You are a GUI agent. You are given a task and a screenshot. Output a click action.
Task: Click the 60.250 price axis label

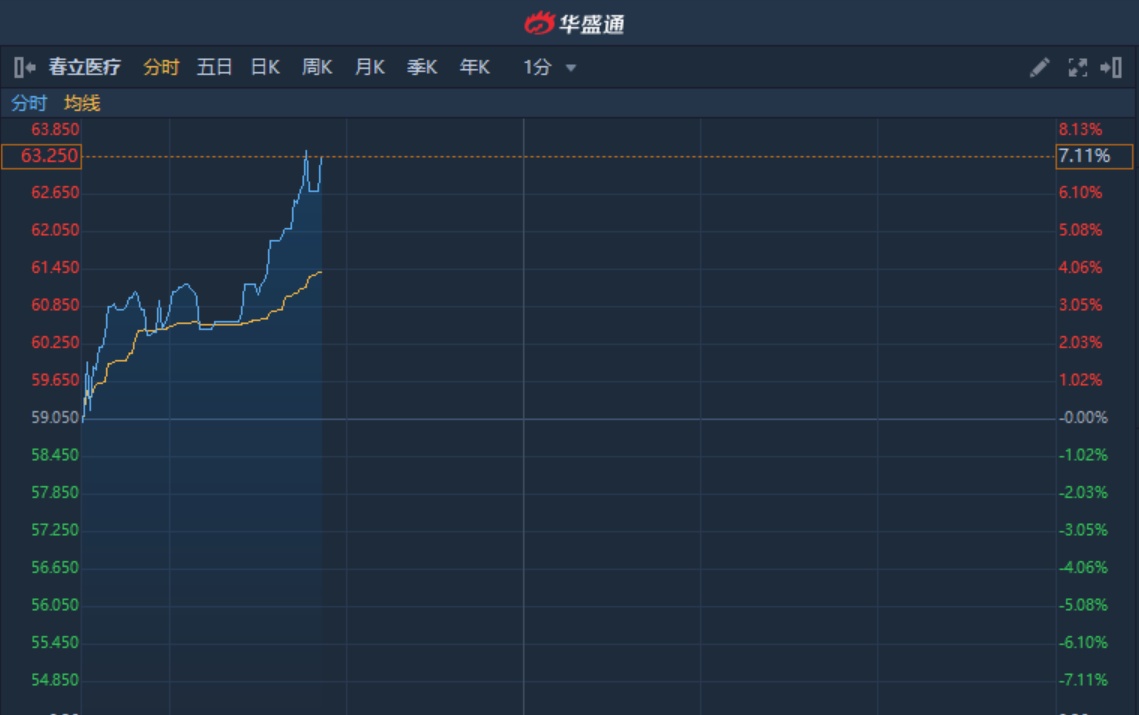(55, 342)
